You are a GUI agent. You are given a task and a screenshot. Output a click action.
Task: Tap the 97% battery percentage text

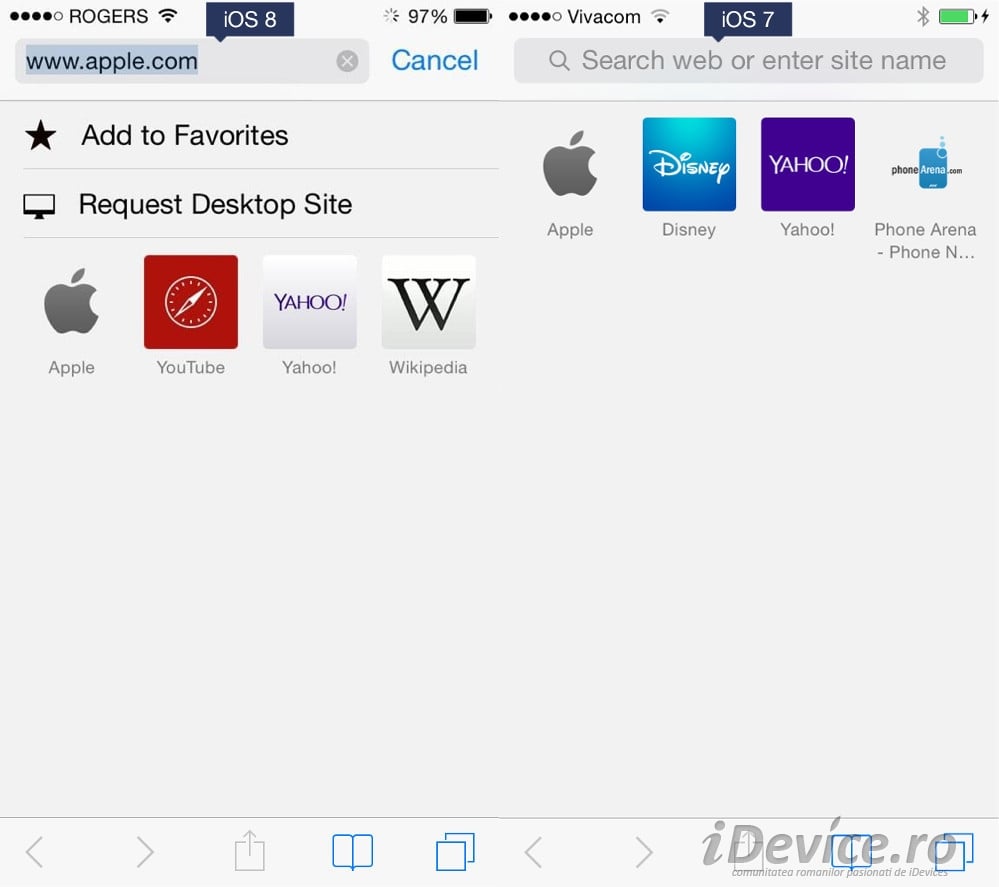(428, 16)
